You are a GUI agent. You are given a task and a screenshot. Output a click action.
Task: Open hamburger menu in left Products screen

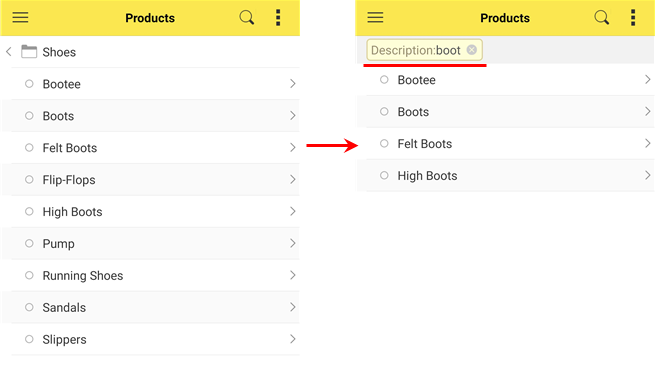[20, 18]
